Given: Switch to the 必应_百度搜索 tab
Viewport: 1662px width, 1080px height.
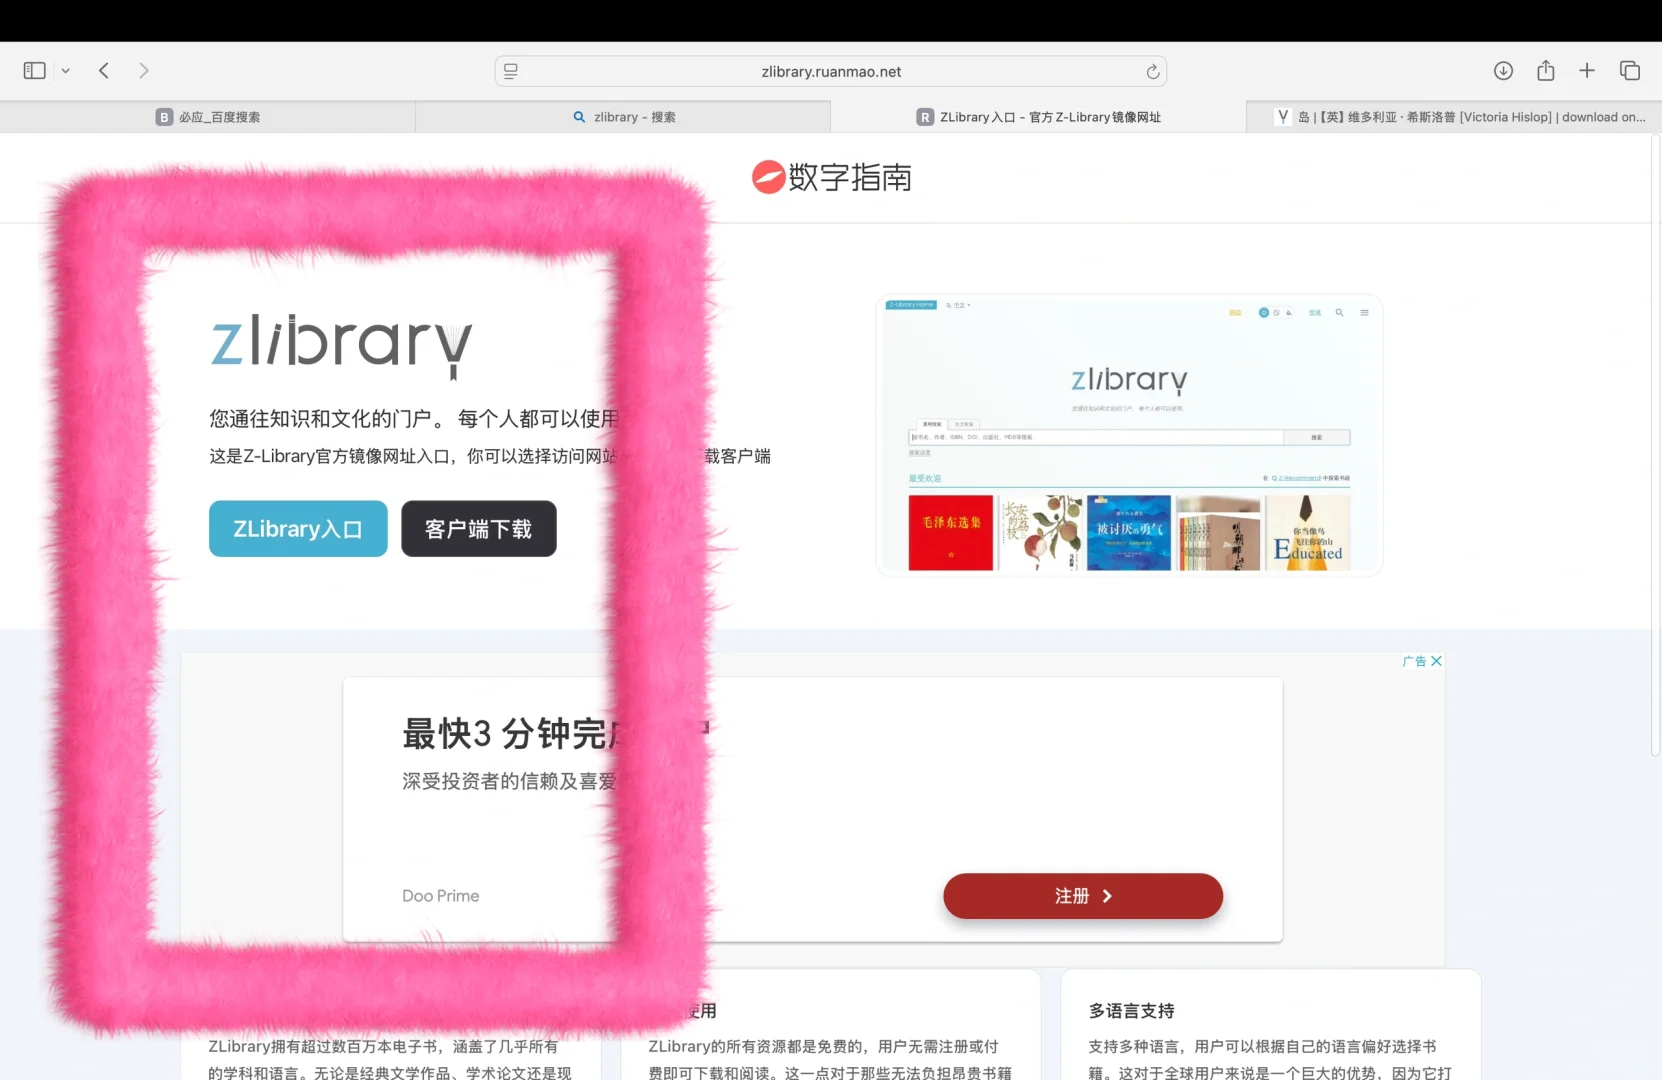Looking at the screenshot, I should [x=208, y=117].
